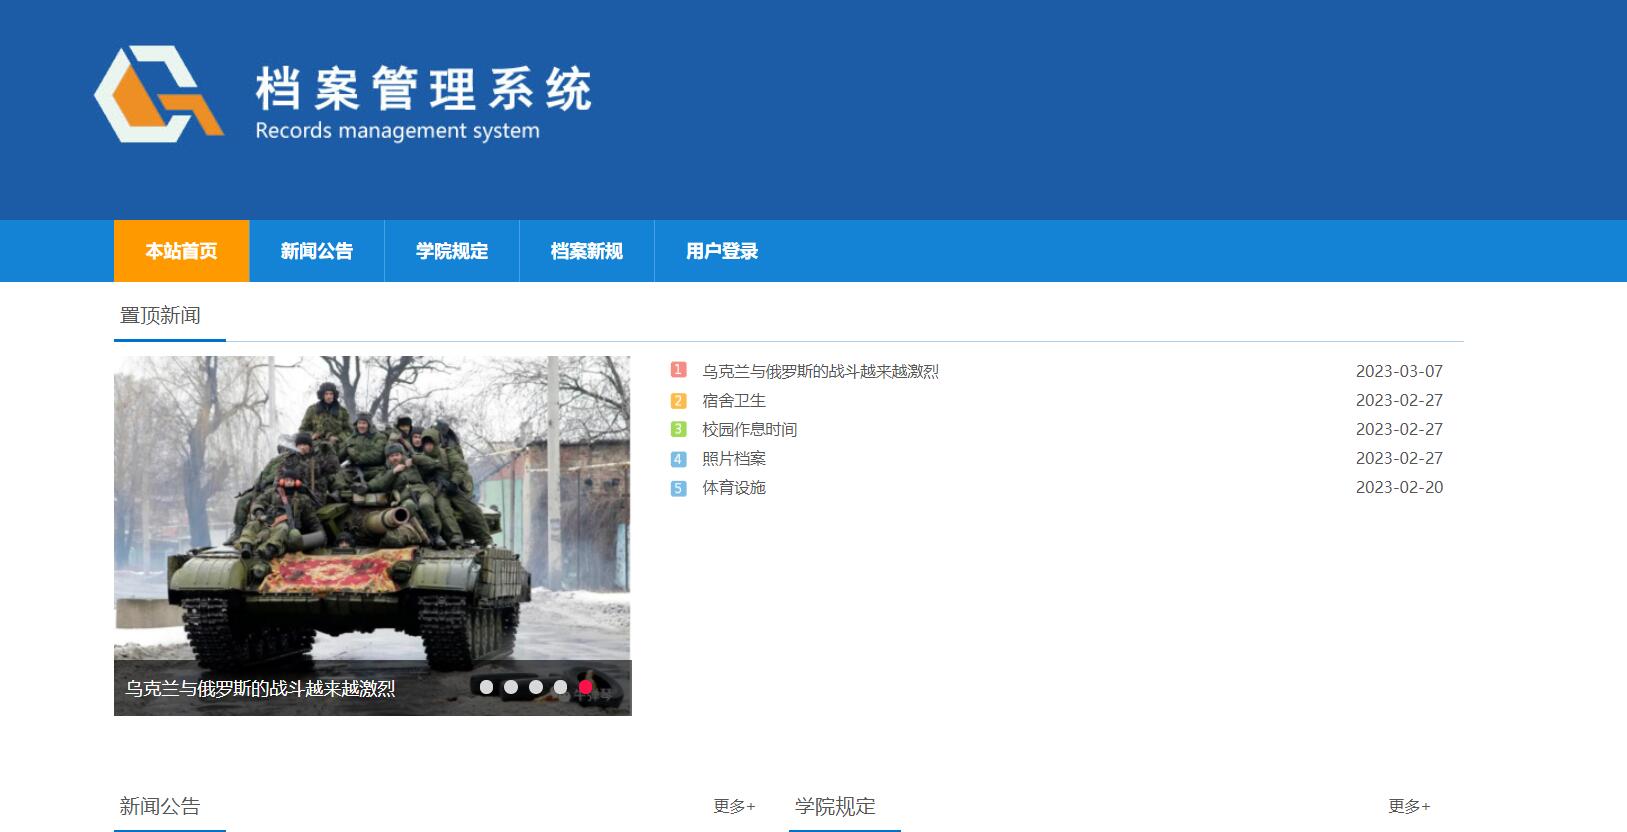The height and width of the screenshot is (832, 1627).
Task: Click the 2023-02-27 date beside 校园作息时间
Action: (1399, 429)
